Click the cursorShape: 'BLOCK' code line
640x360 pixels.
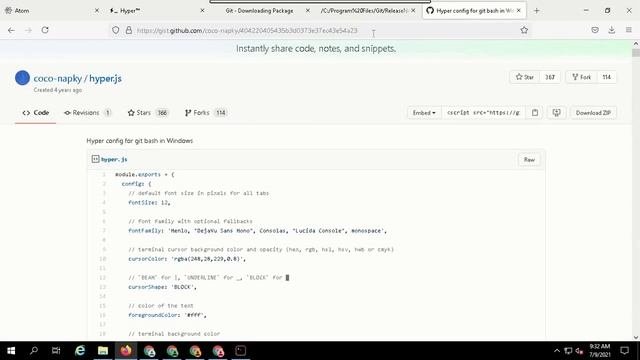point(162,287)
